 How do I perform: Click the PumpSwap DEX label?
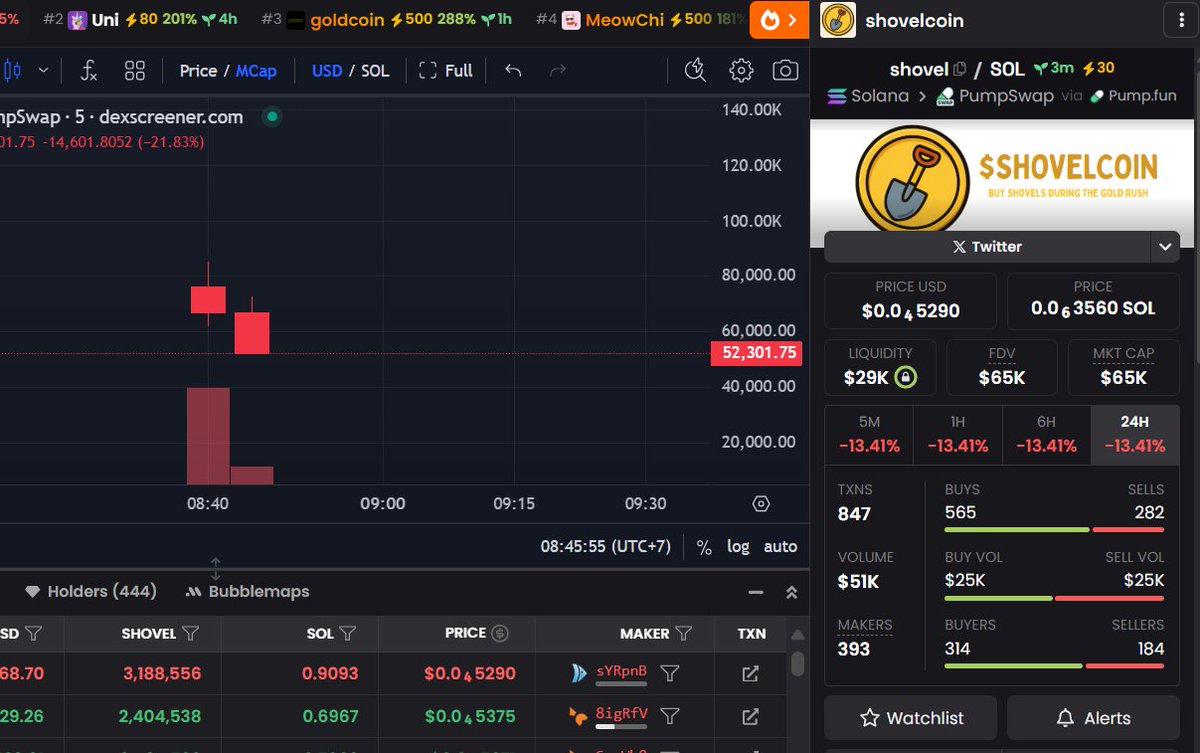point(994,96)
